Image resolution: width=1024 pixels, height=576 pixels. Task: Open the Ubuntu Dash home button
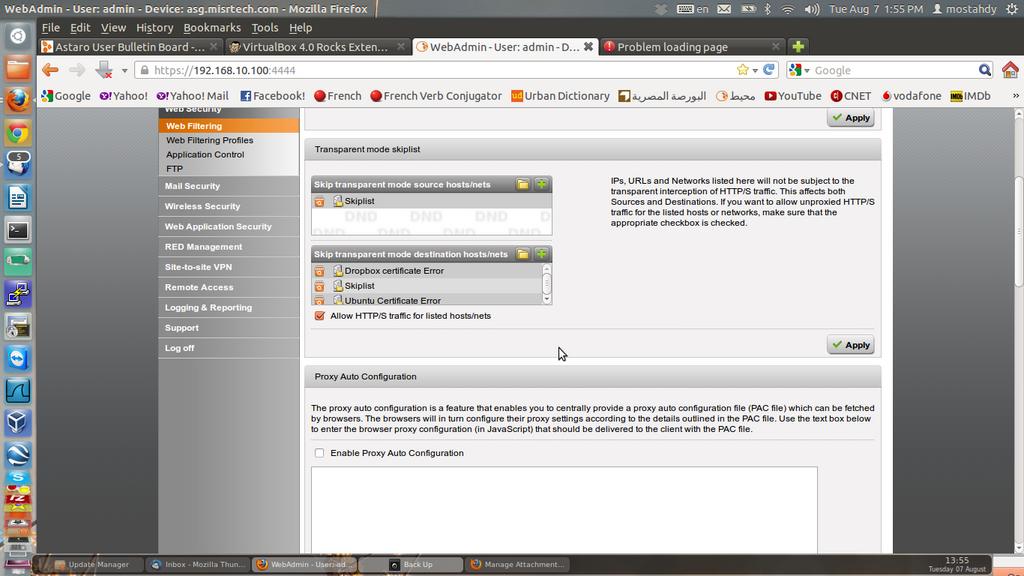click(18, 36)
